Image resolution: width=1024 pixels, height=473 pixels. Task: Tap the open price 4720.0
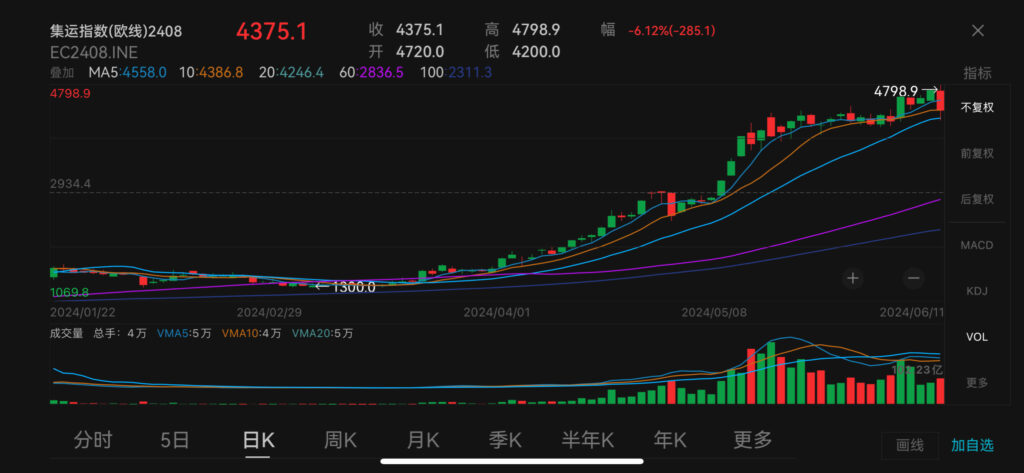[x=420, y=52]
